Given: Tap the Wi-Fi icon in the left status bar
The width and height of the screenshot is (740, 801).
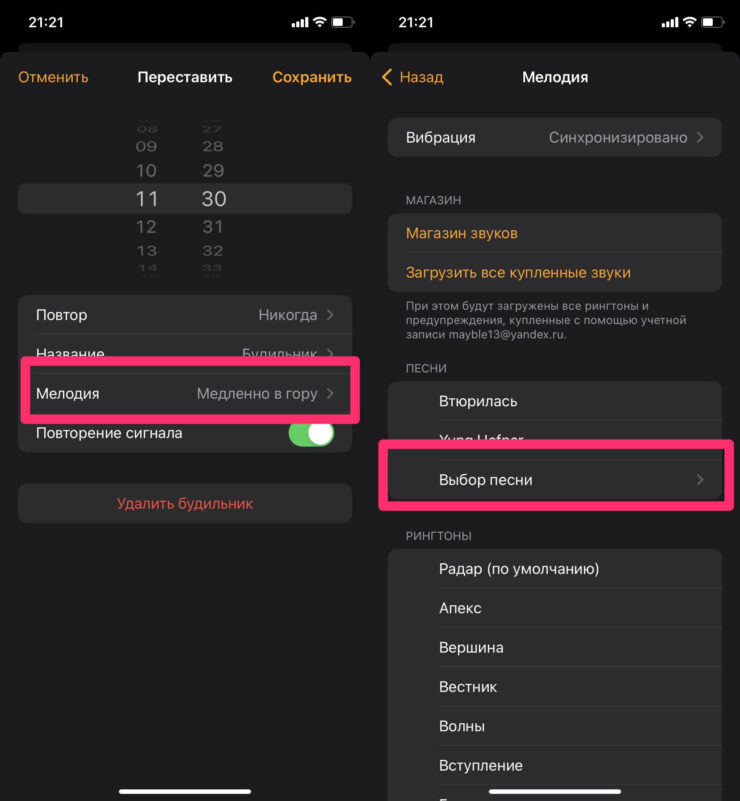Looking at the screenshot, I should (x=320, y=21).
